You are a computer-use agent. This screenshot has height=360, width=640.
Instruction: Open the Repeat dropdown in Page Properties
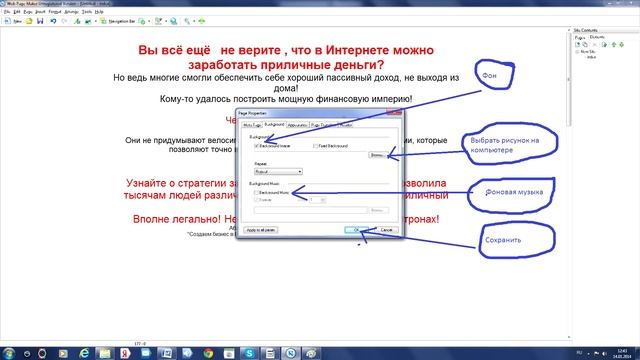tap(278, 172)
